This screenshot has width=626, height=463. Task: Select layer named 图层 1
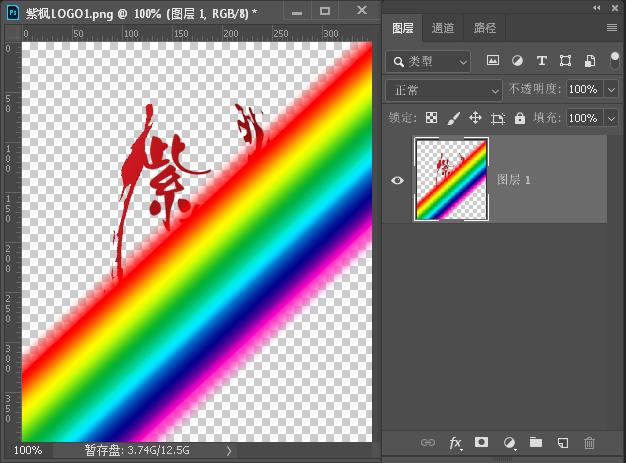(x=513, y=180)
